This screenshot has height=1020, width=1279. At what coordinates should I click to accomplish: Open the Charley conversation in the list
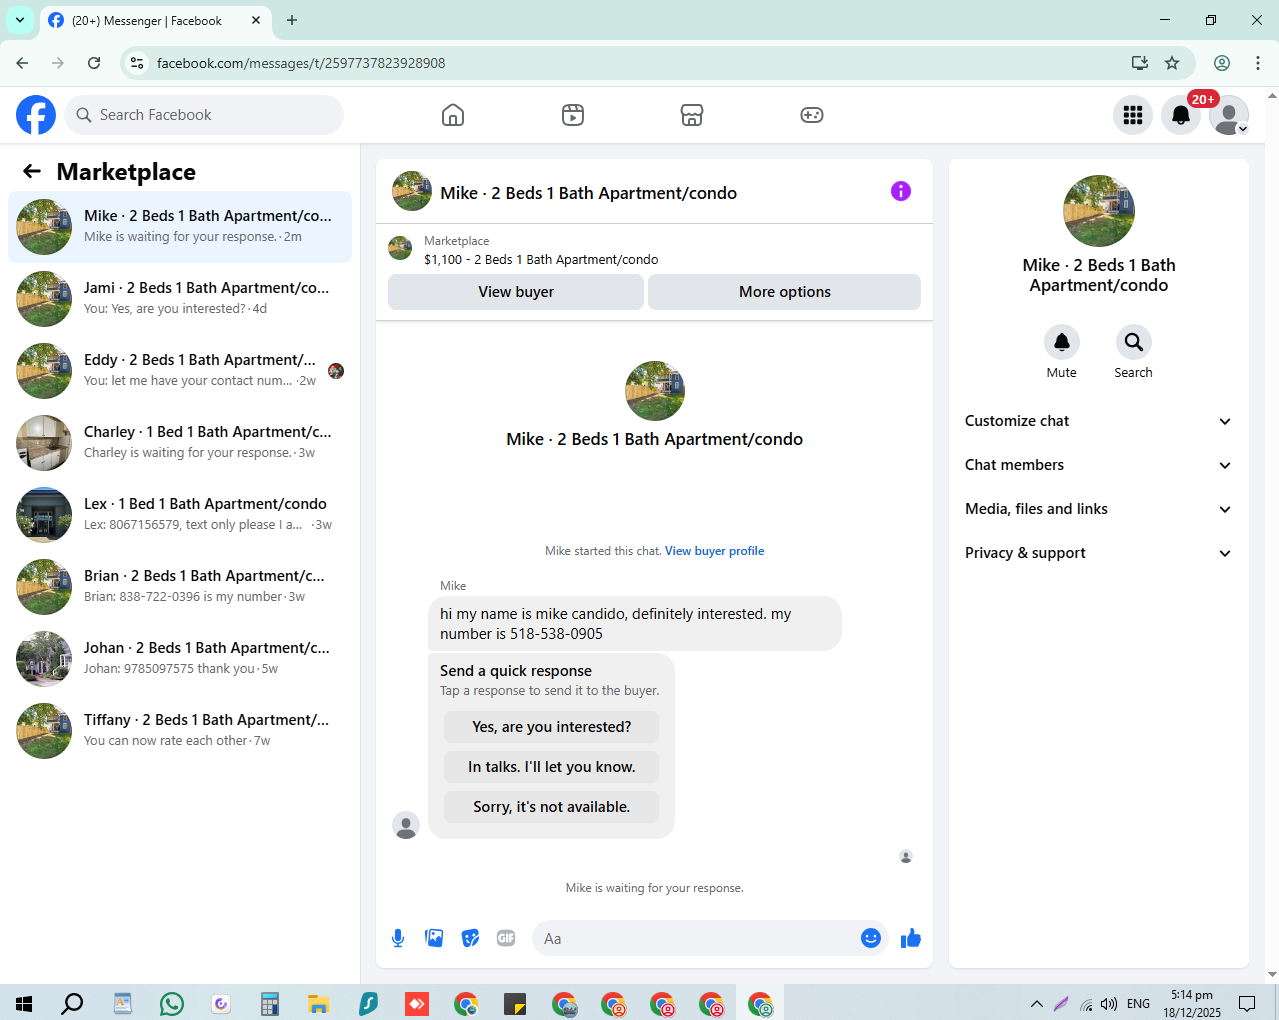point(180,443)
